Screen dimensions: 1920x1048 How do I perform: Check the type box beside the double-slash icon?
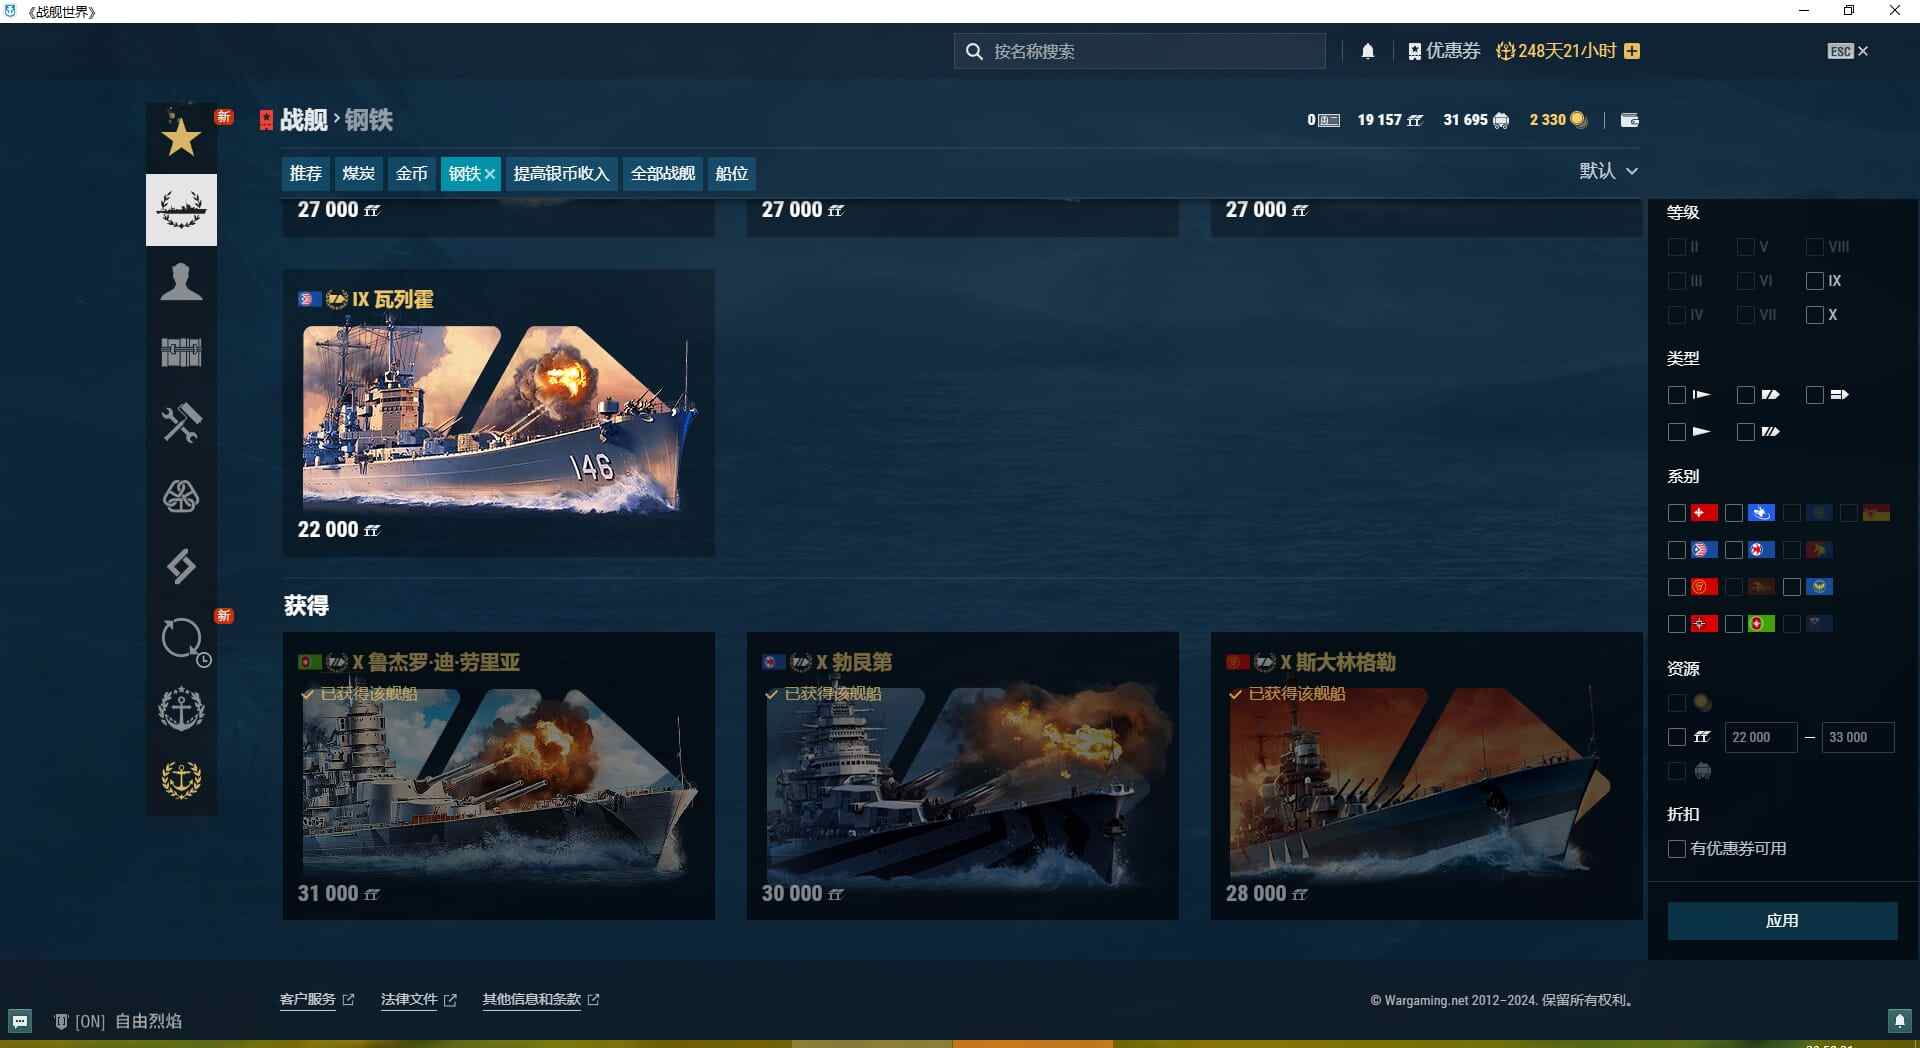1746,432
